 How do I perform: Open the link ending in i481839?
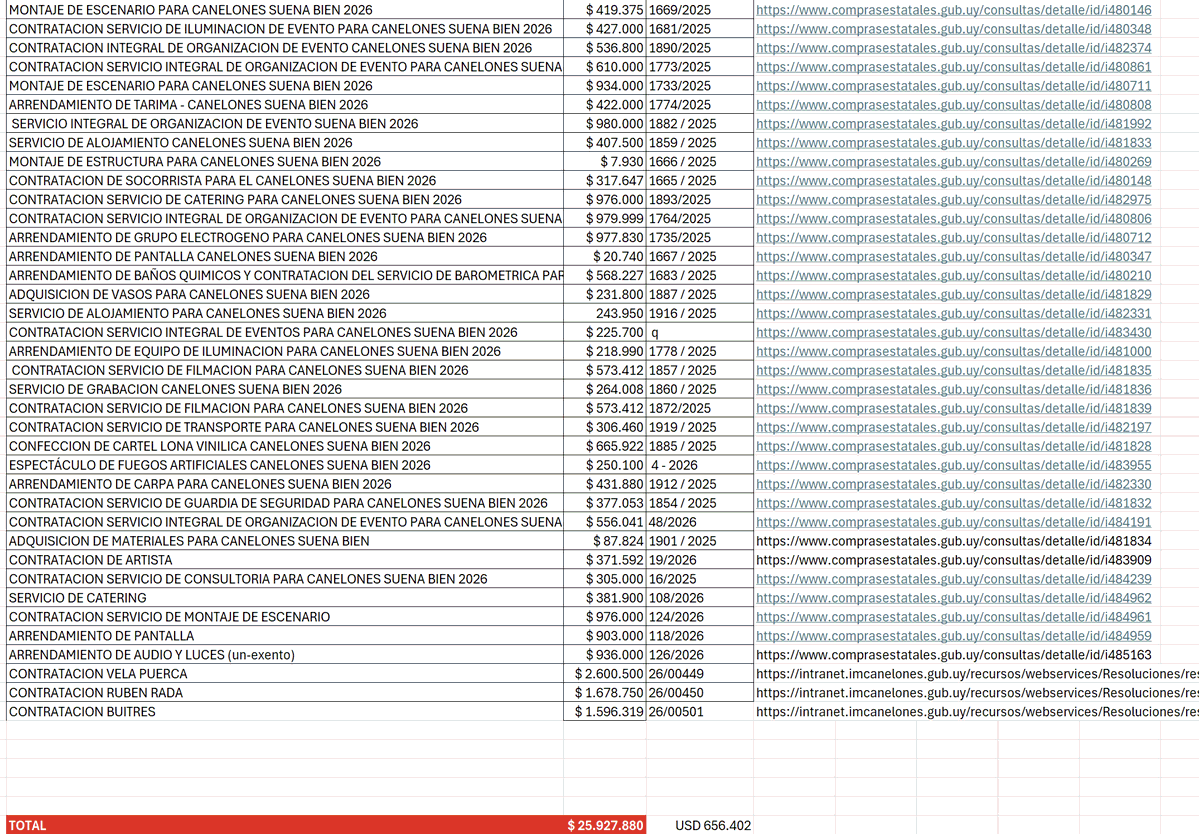coord(954,408)
